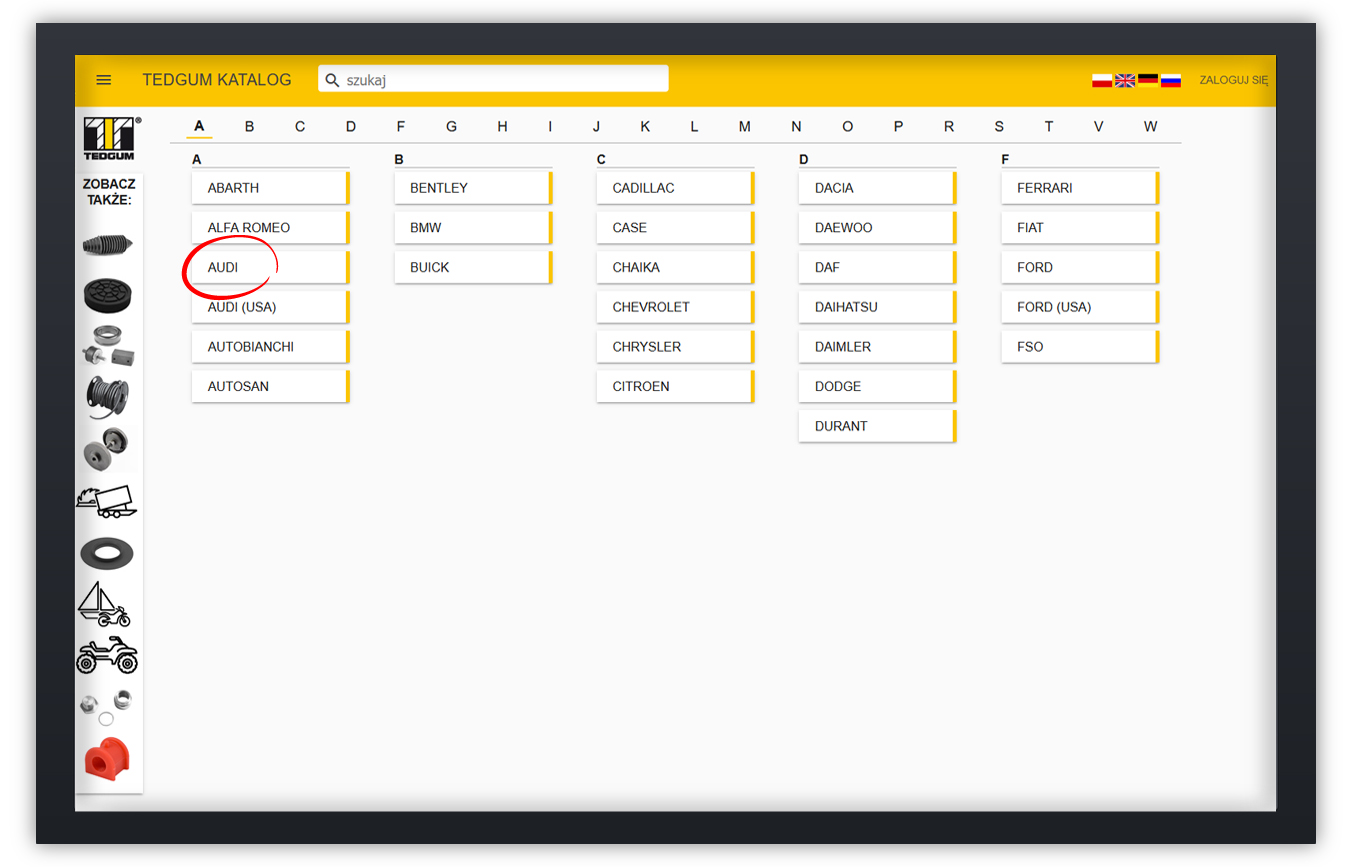1352x867 pixels.
Task: Select letter tab L
Action: coord(694,126)
